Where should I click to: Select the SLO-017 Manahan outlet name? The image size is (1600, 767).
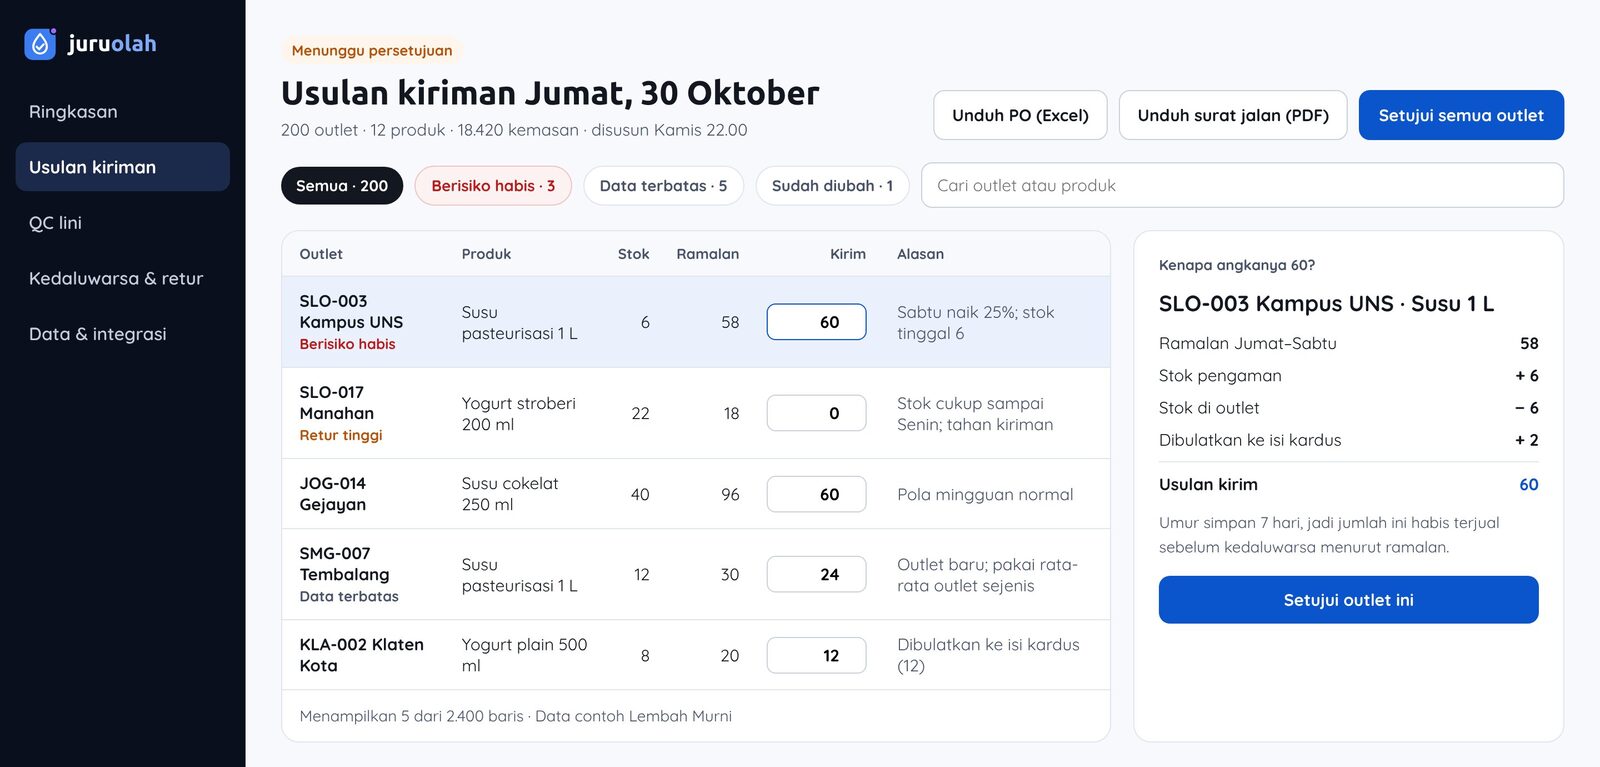click(x=337, y=402)
